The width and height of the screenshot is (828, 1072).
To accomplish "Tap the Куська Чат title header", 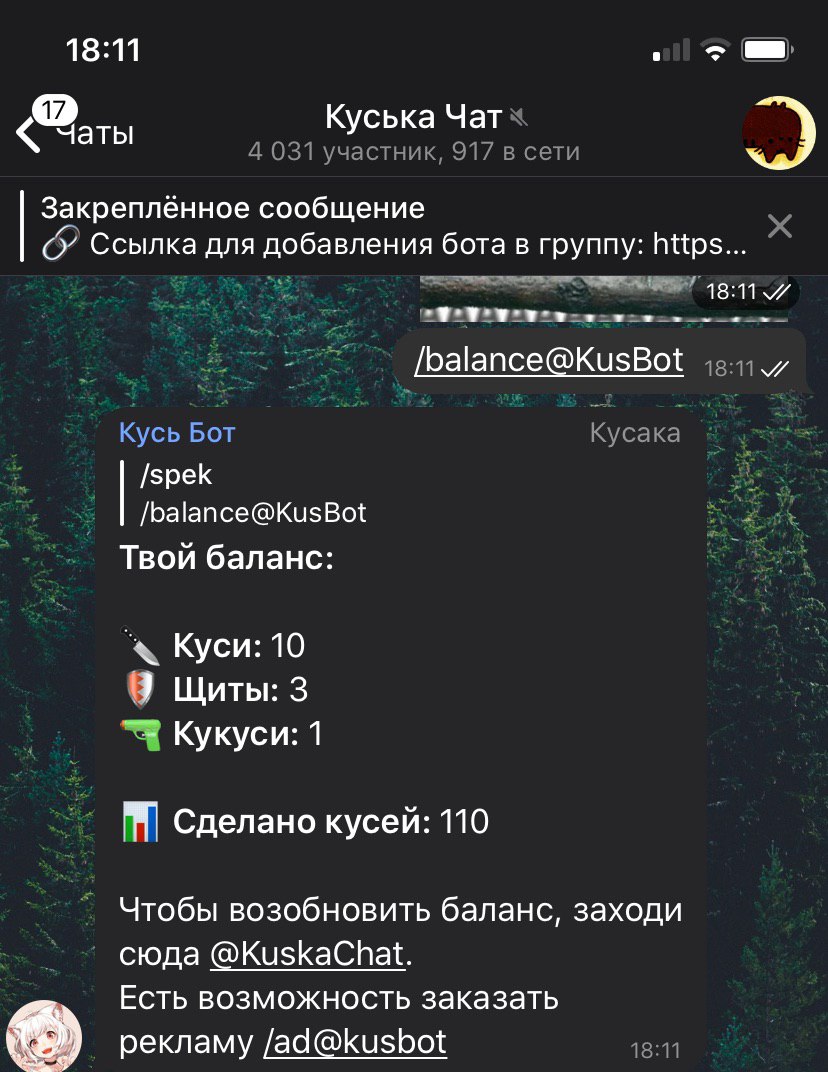I will pyautogui.click(x=413, y=117).
